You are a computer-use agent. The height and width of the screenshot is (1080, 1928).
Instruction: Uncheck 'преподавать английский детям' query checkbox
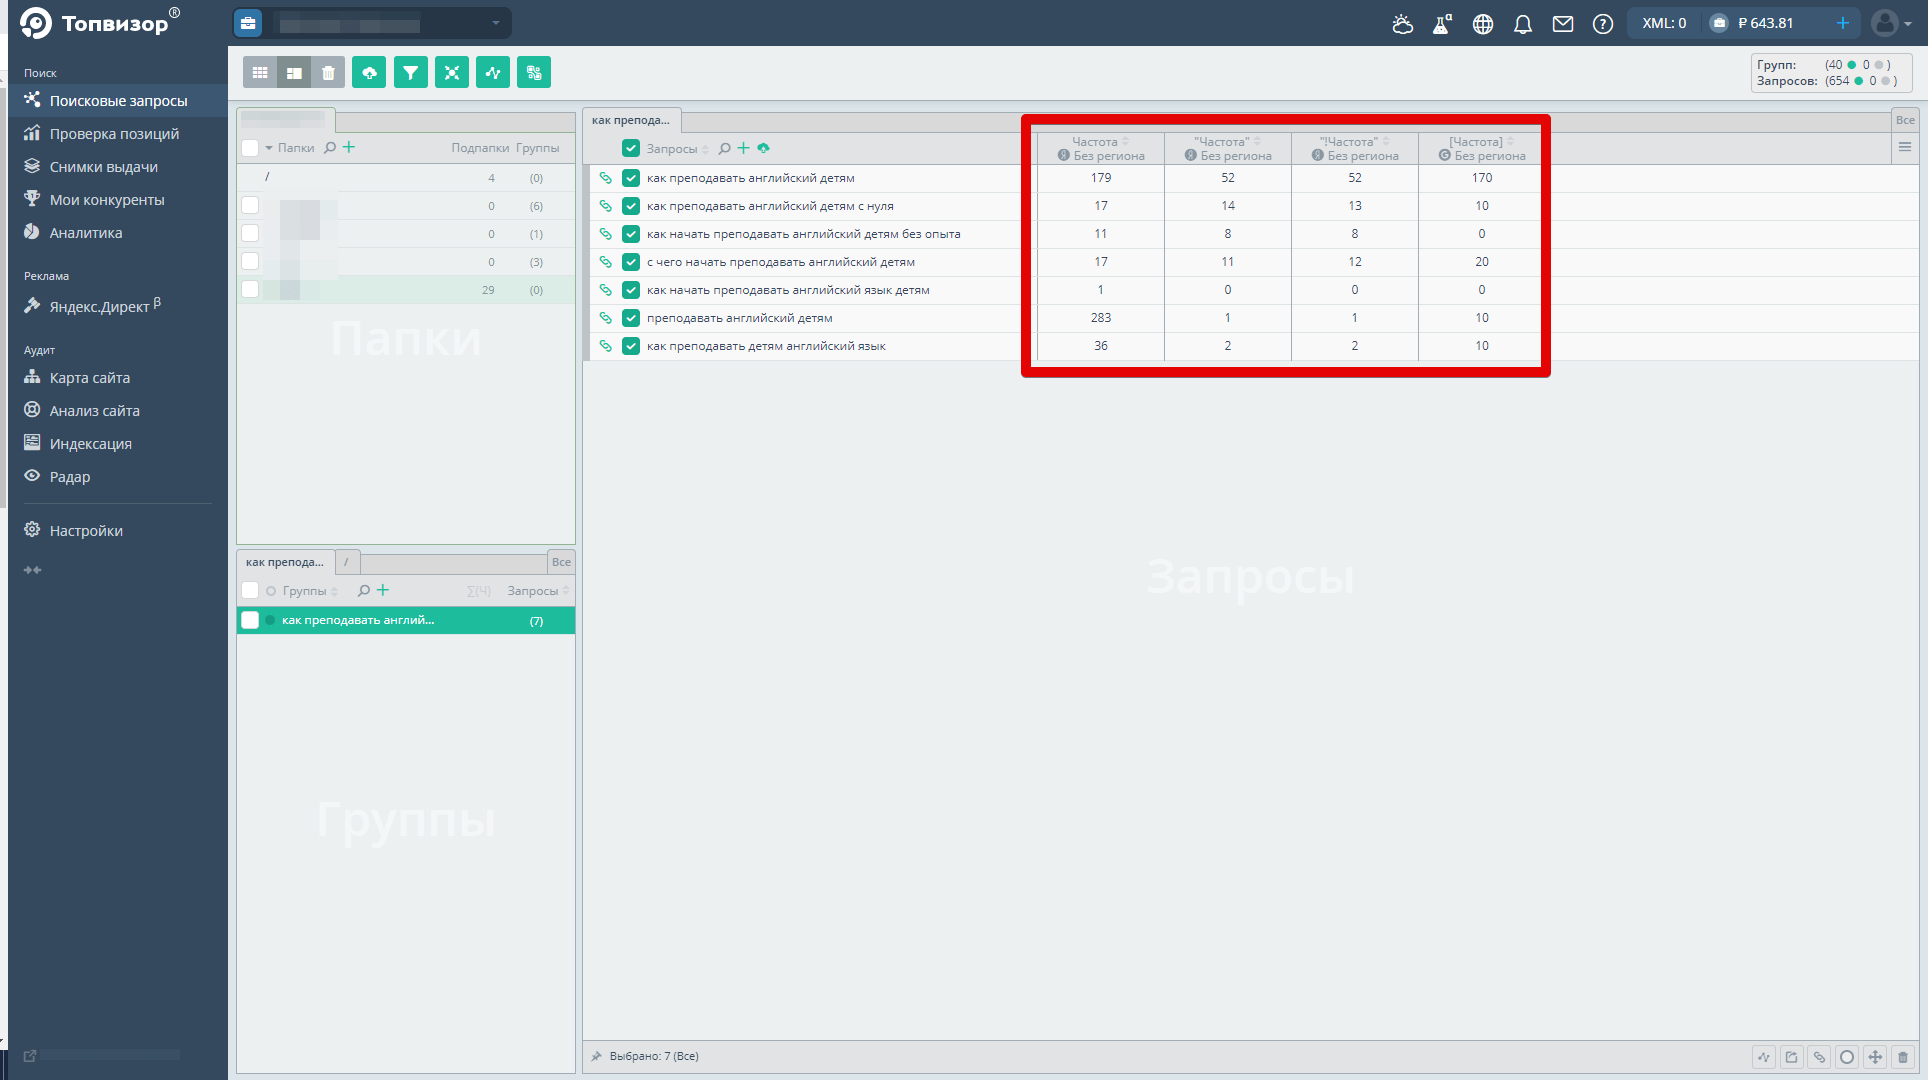(x=630, y=318)
